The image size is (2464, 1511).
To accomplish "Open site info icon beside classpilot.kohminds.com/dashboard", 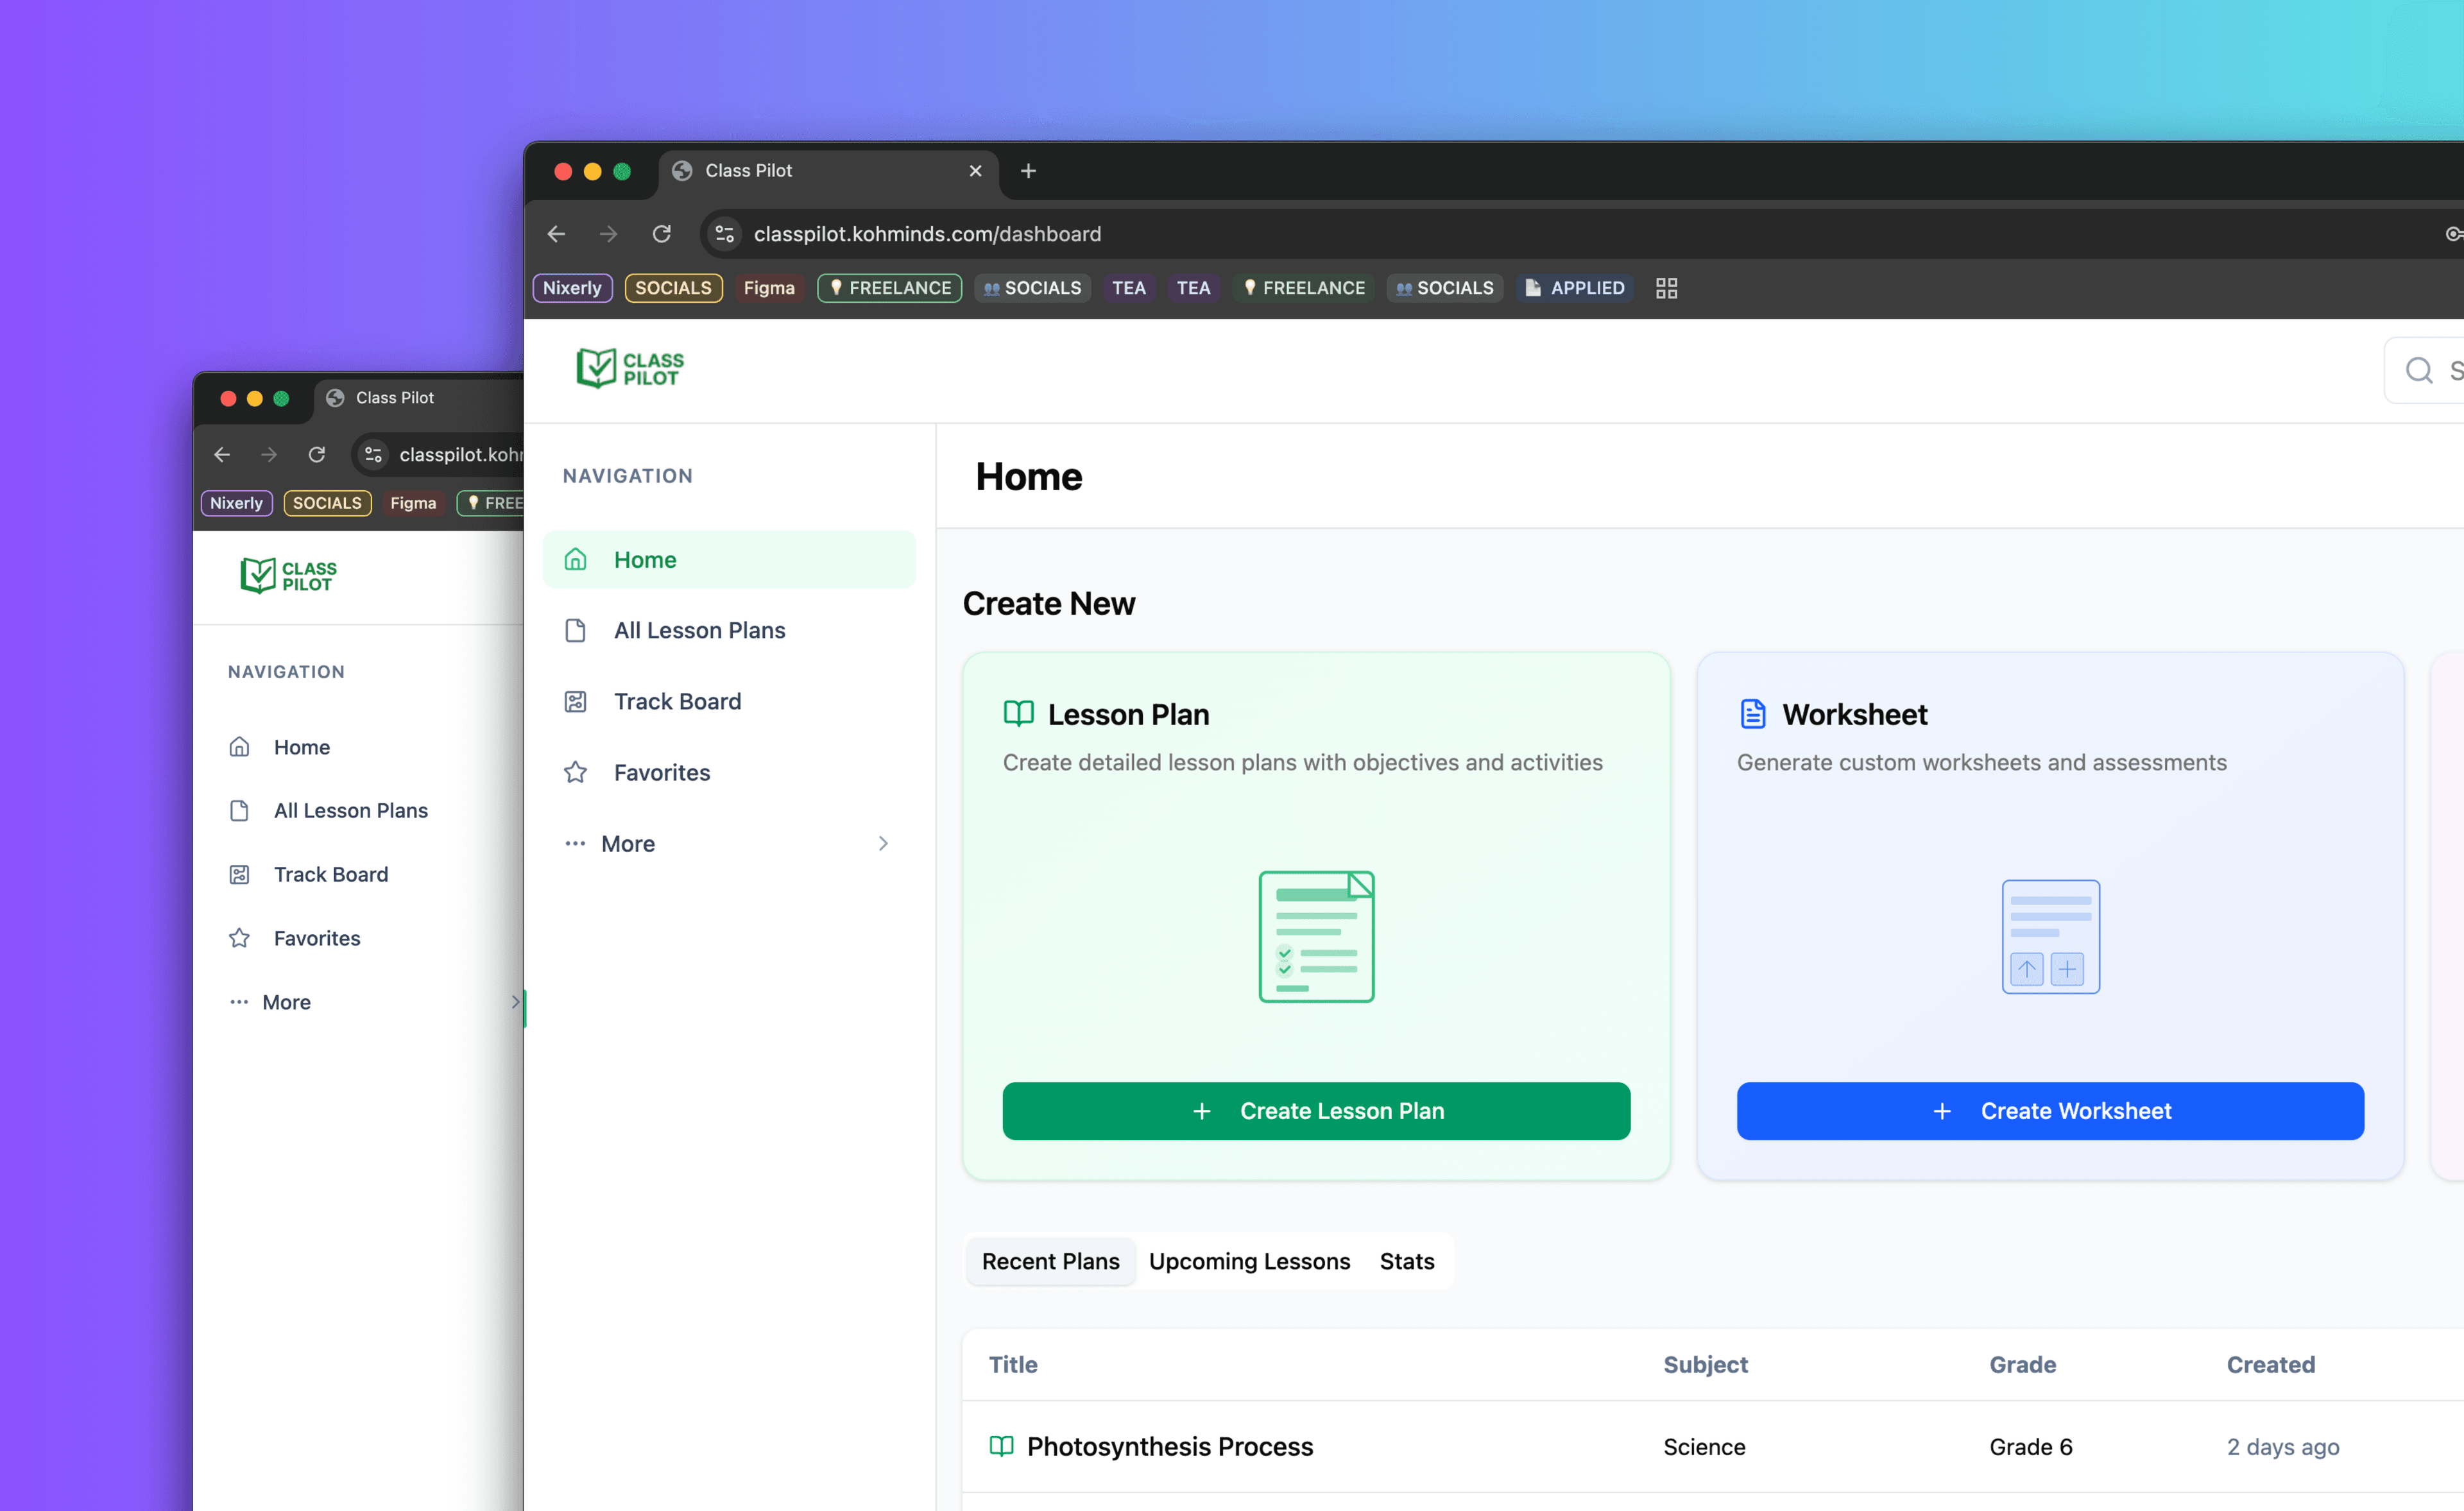I will pos(725,234).
